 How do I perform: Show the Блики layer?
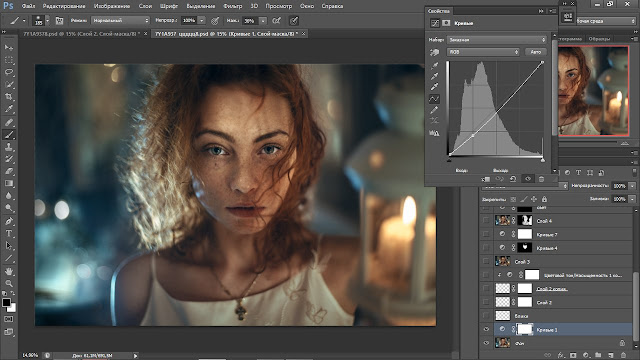(x=486, y=316)
